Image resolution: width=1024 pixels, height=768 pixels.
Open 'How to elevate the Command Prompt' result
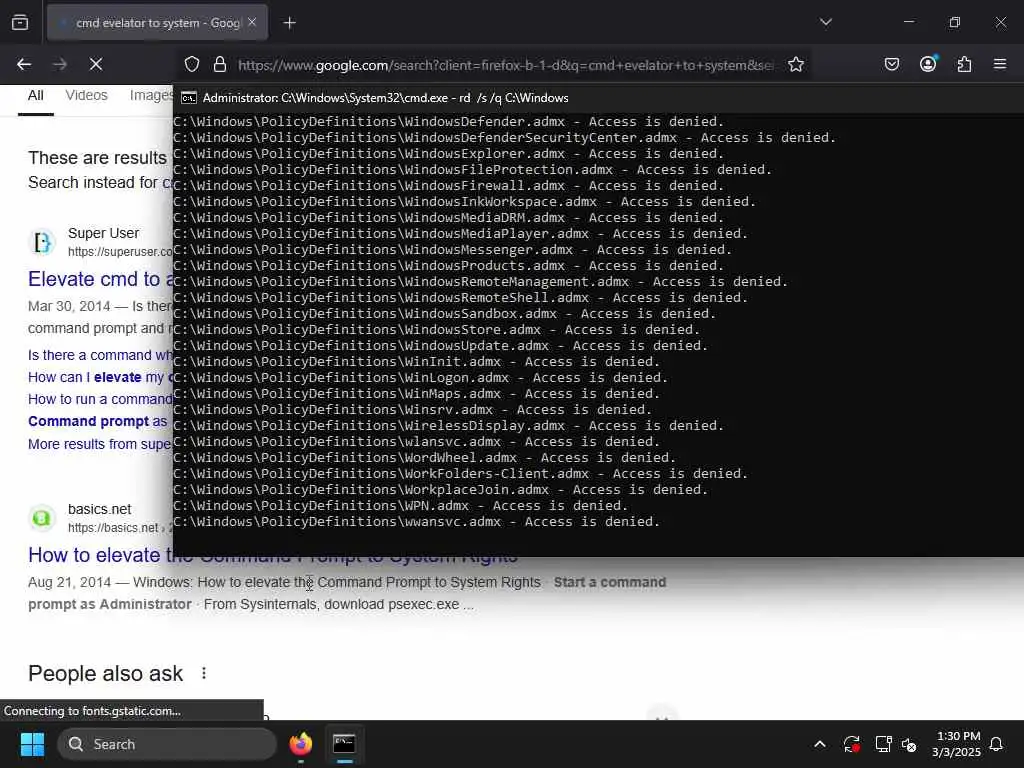(273, 555)
